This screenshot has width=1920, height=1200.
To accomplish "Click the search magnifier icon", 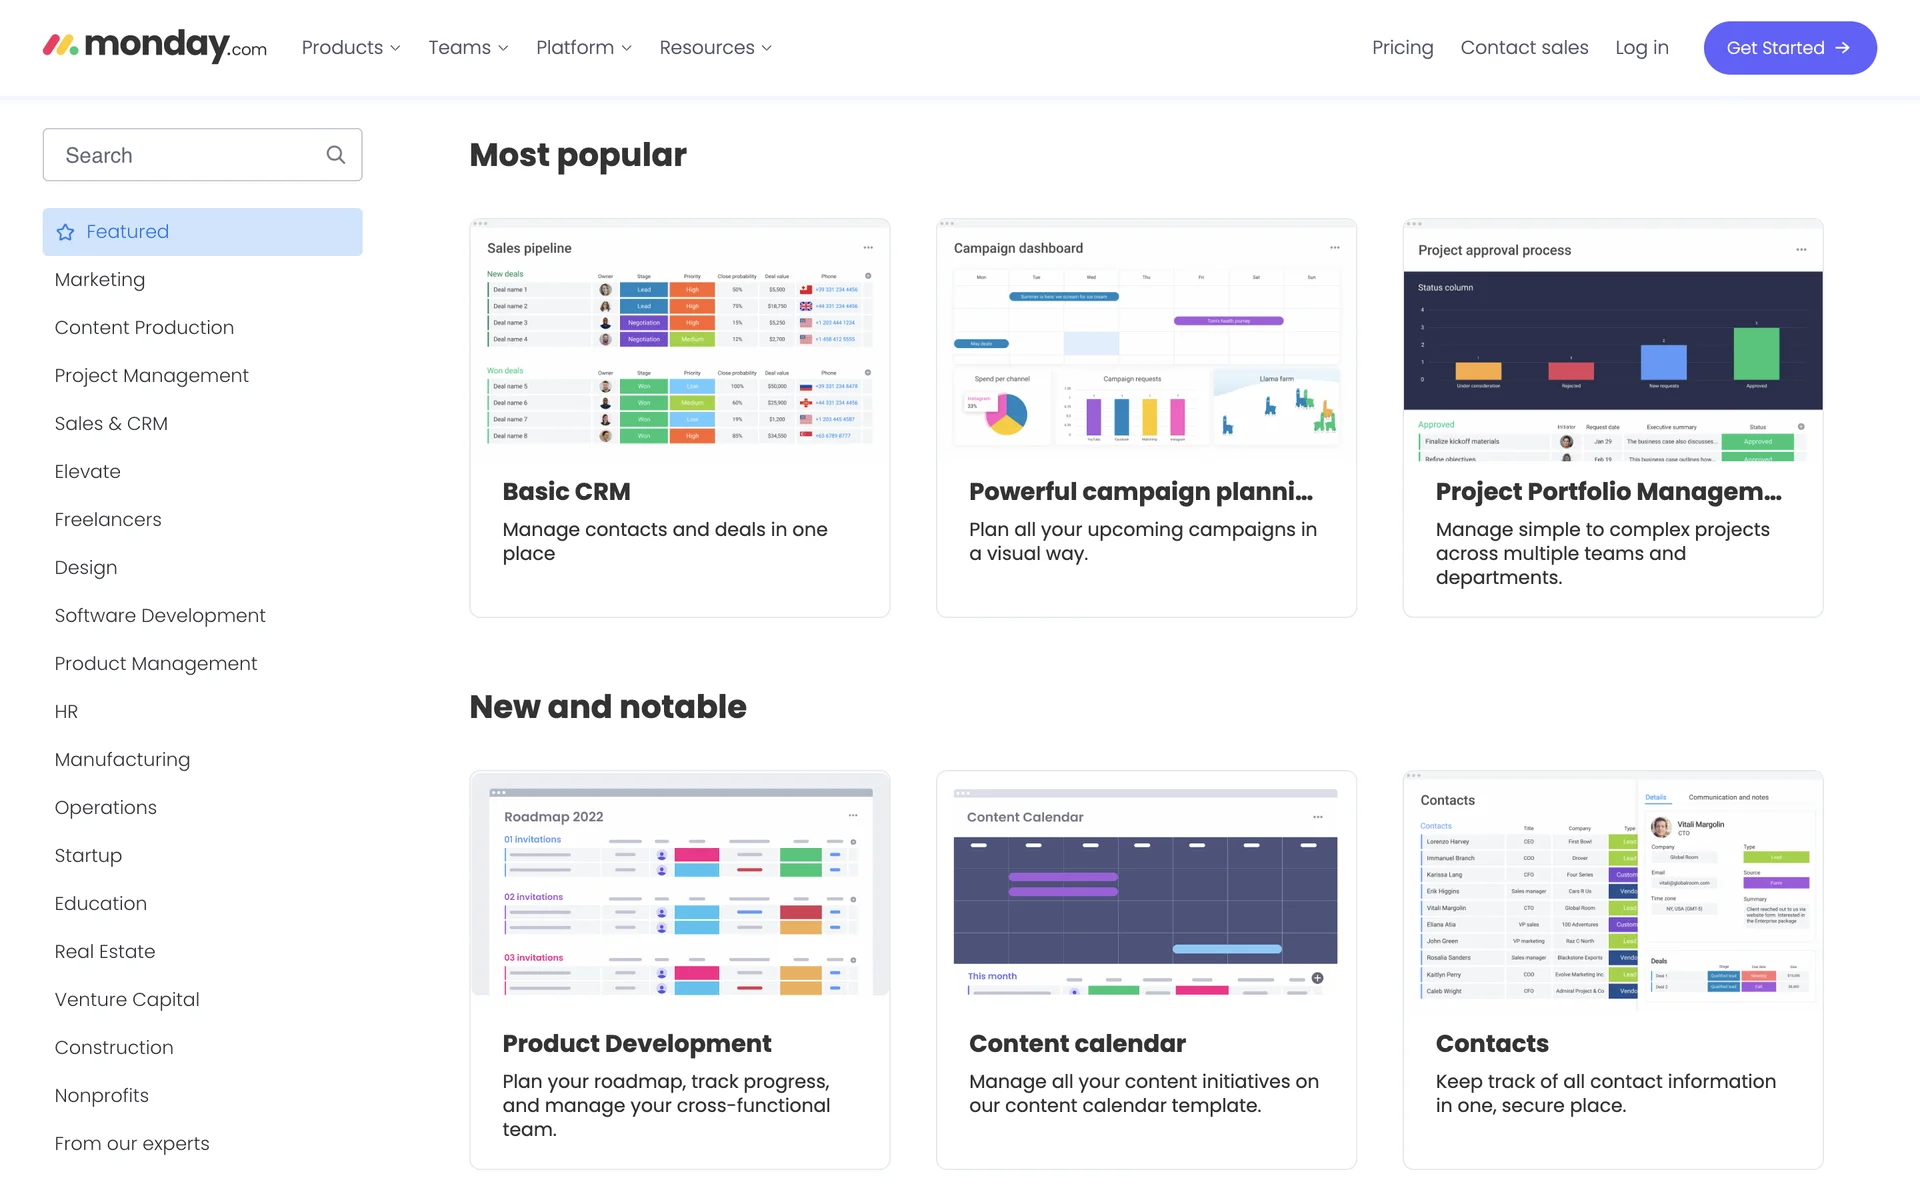I will coord(336,155).
